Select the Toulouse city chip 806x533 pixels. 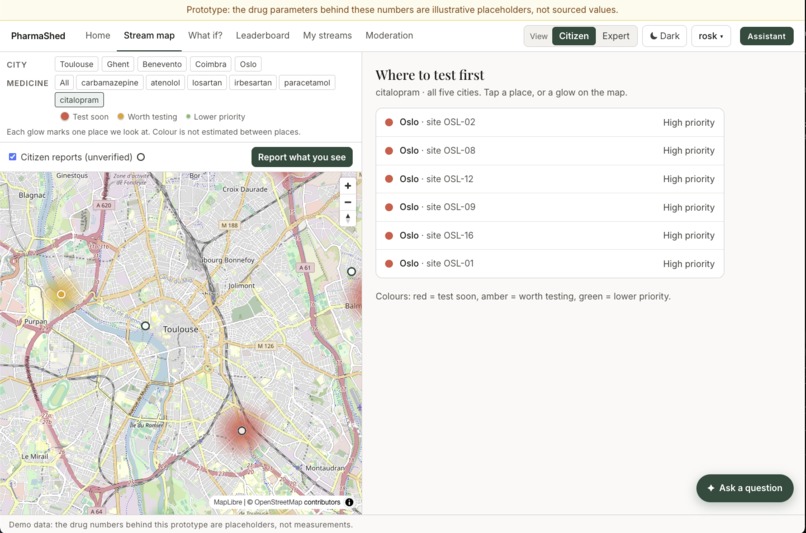click(x=77, y=64)
